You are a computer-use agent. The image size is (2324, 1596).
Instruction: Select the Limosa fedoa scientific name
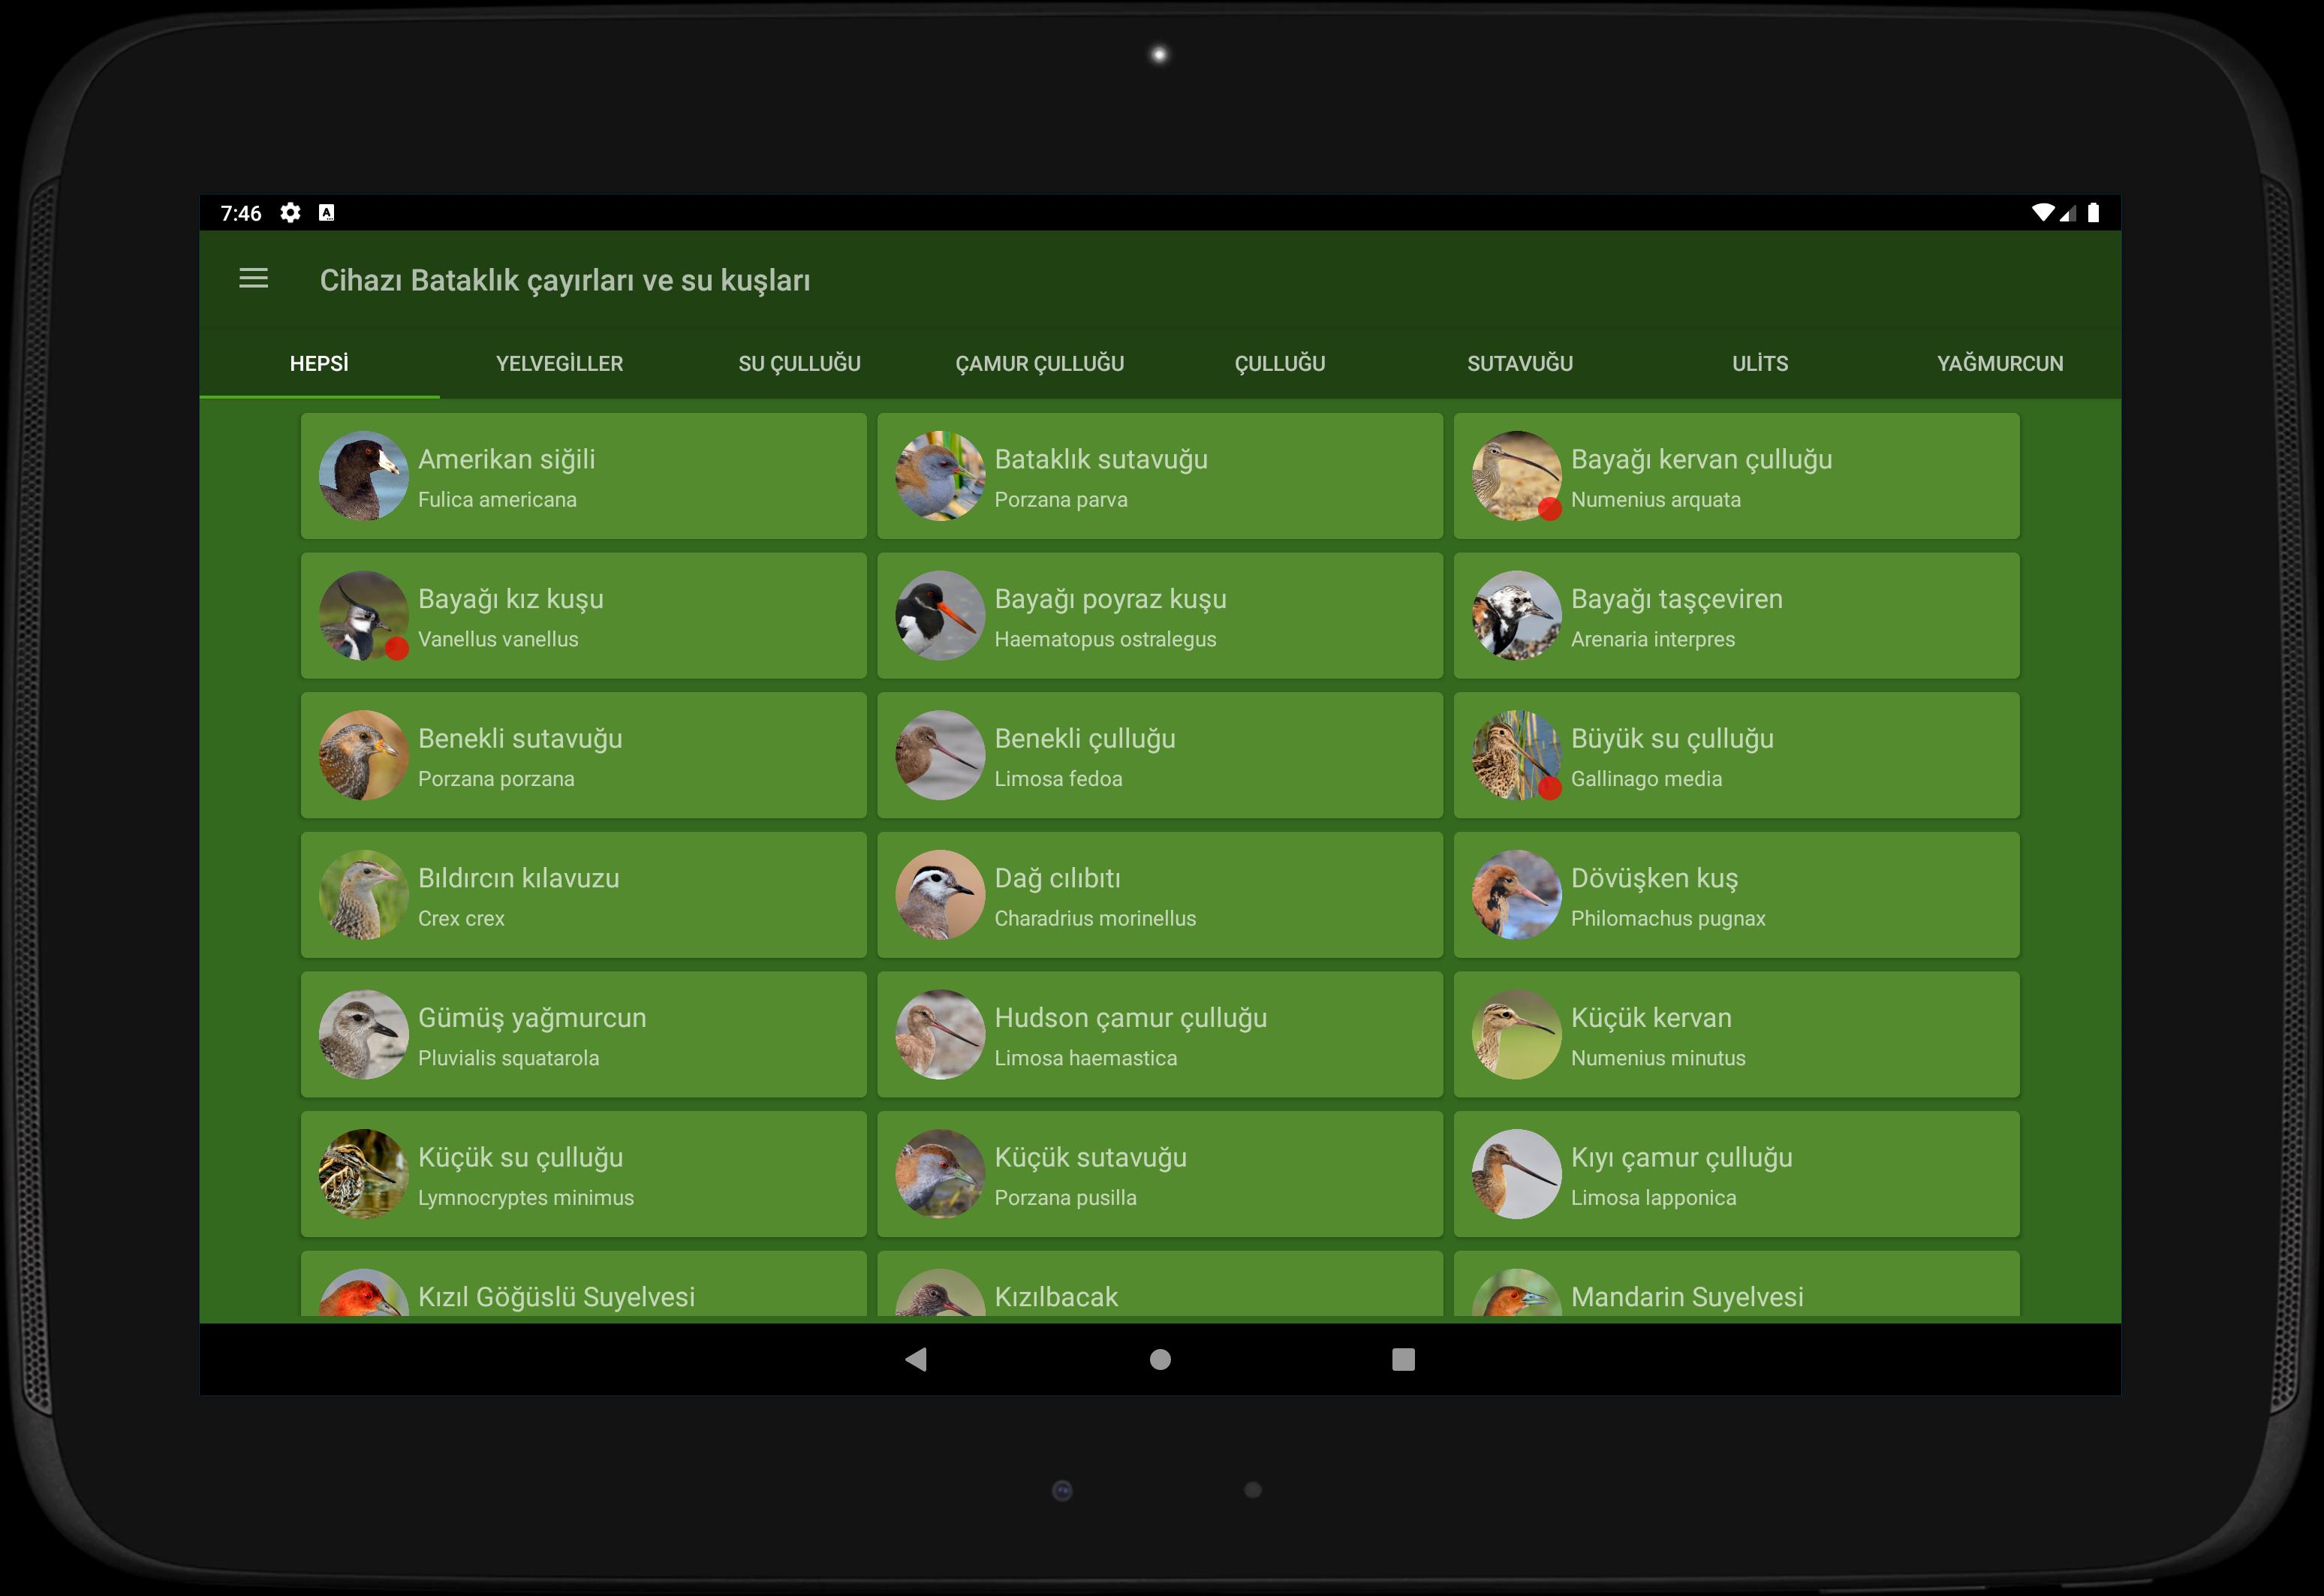(1058, 779)
